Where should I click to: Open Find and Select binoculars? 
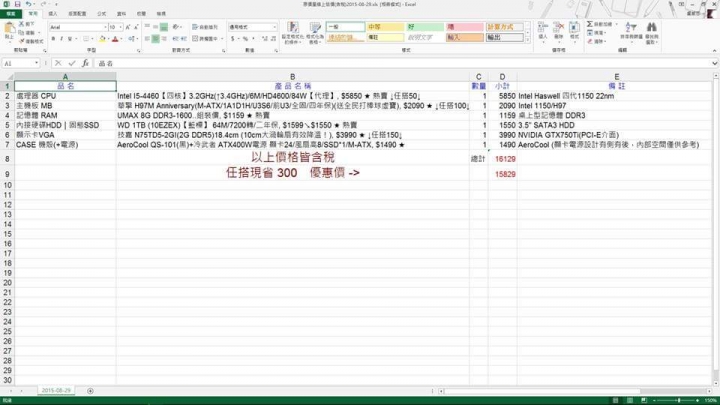click(x=652, y=32)
